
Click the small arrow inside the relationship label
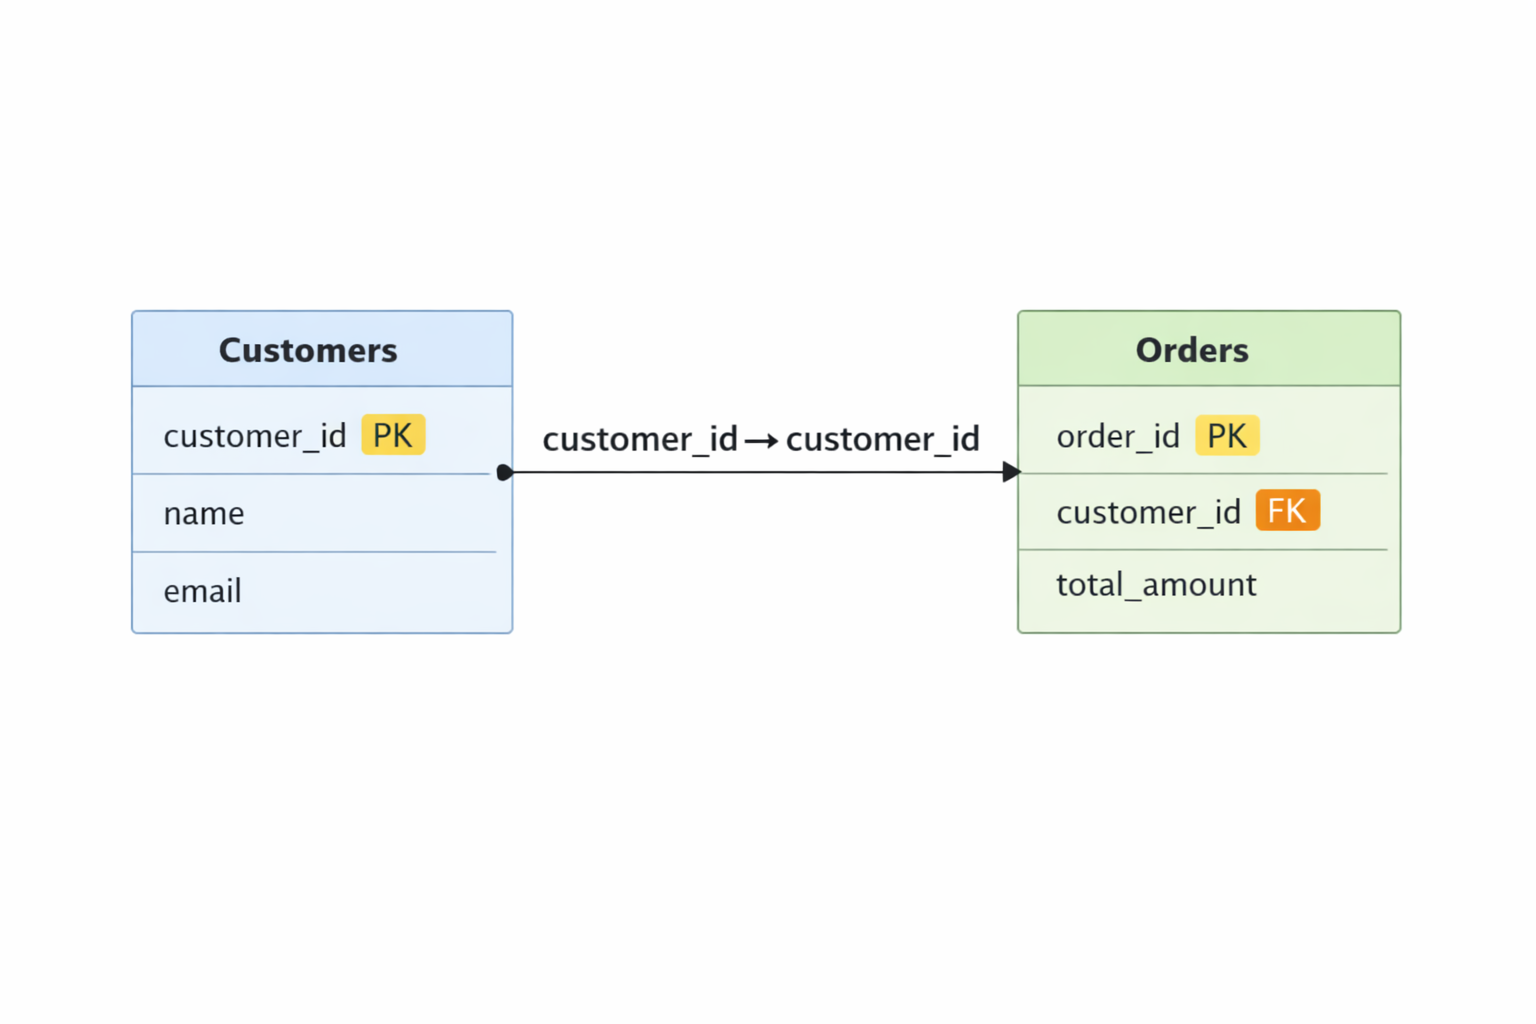tap(761, 440)
